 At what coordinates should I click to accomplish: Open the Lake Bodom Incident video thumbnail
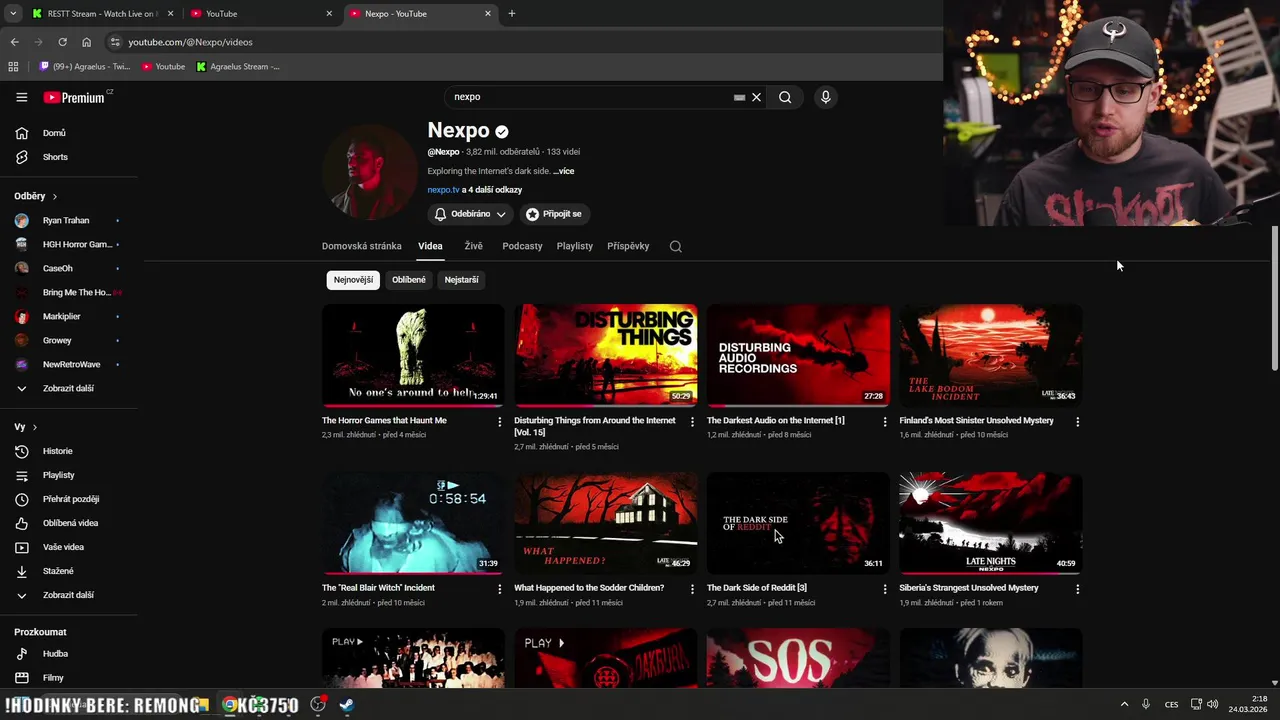(x=990, y=355)
